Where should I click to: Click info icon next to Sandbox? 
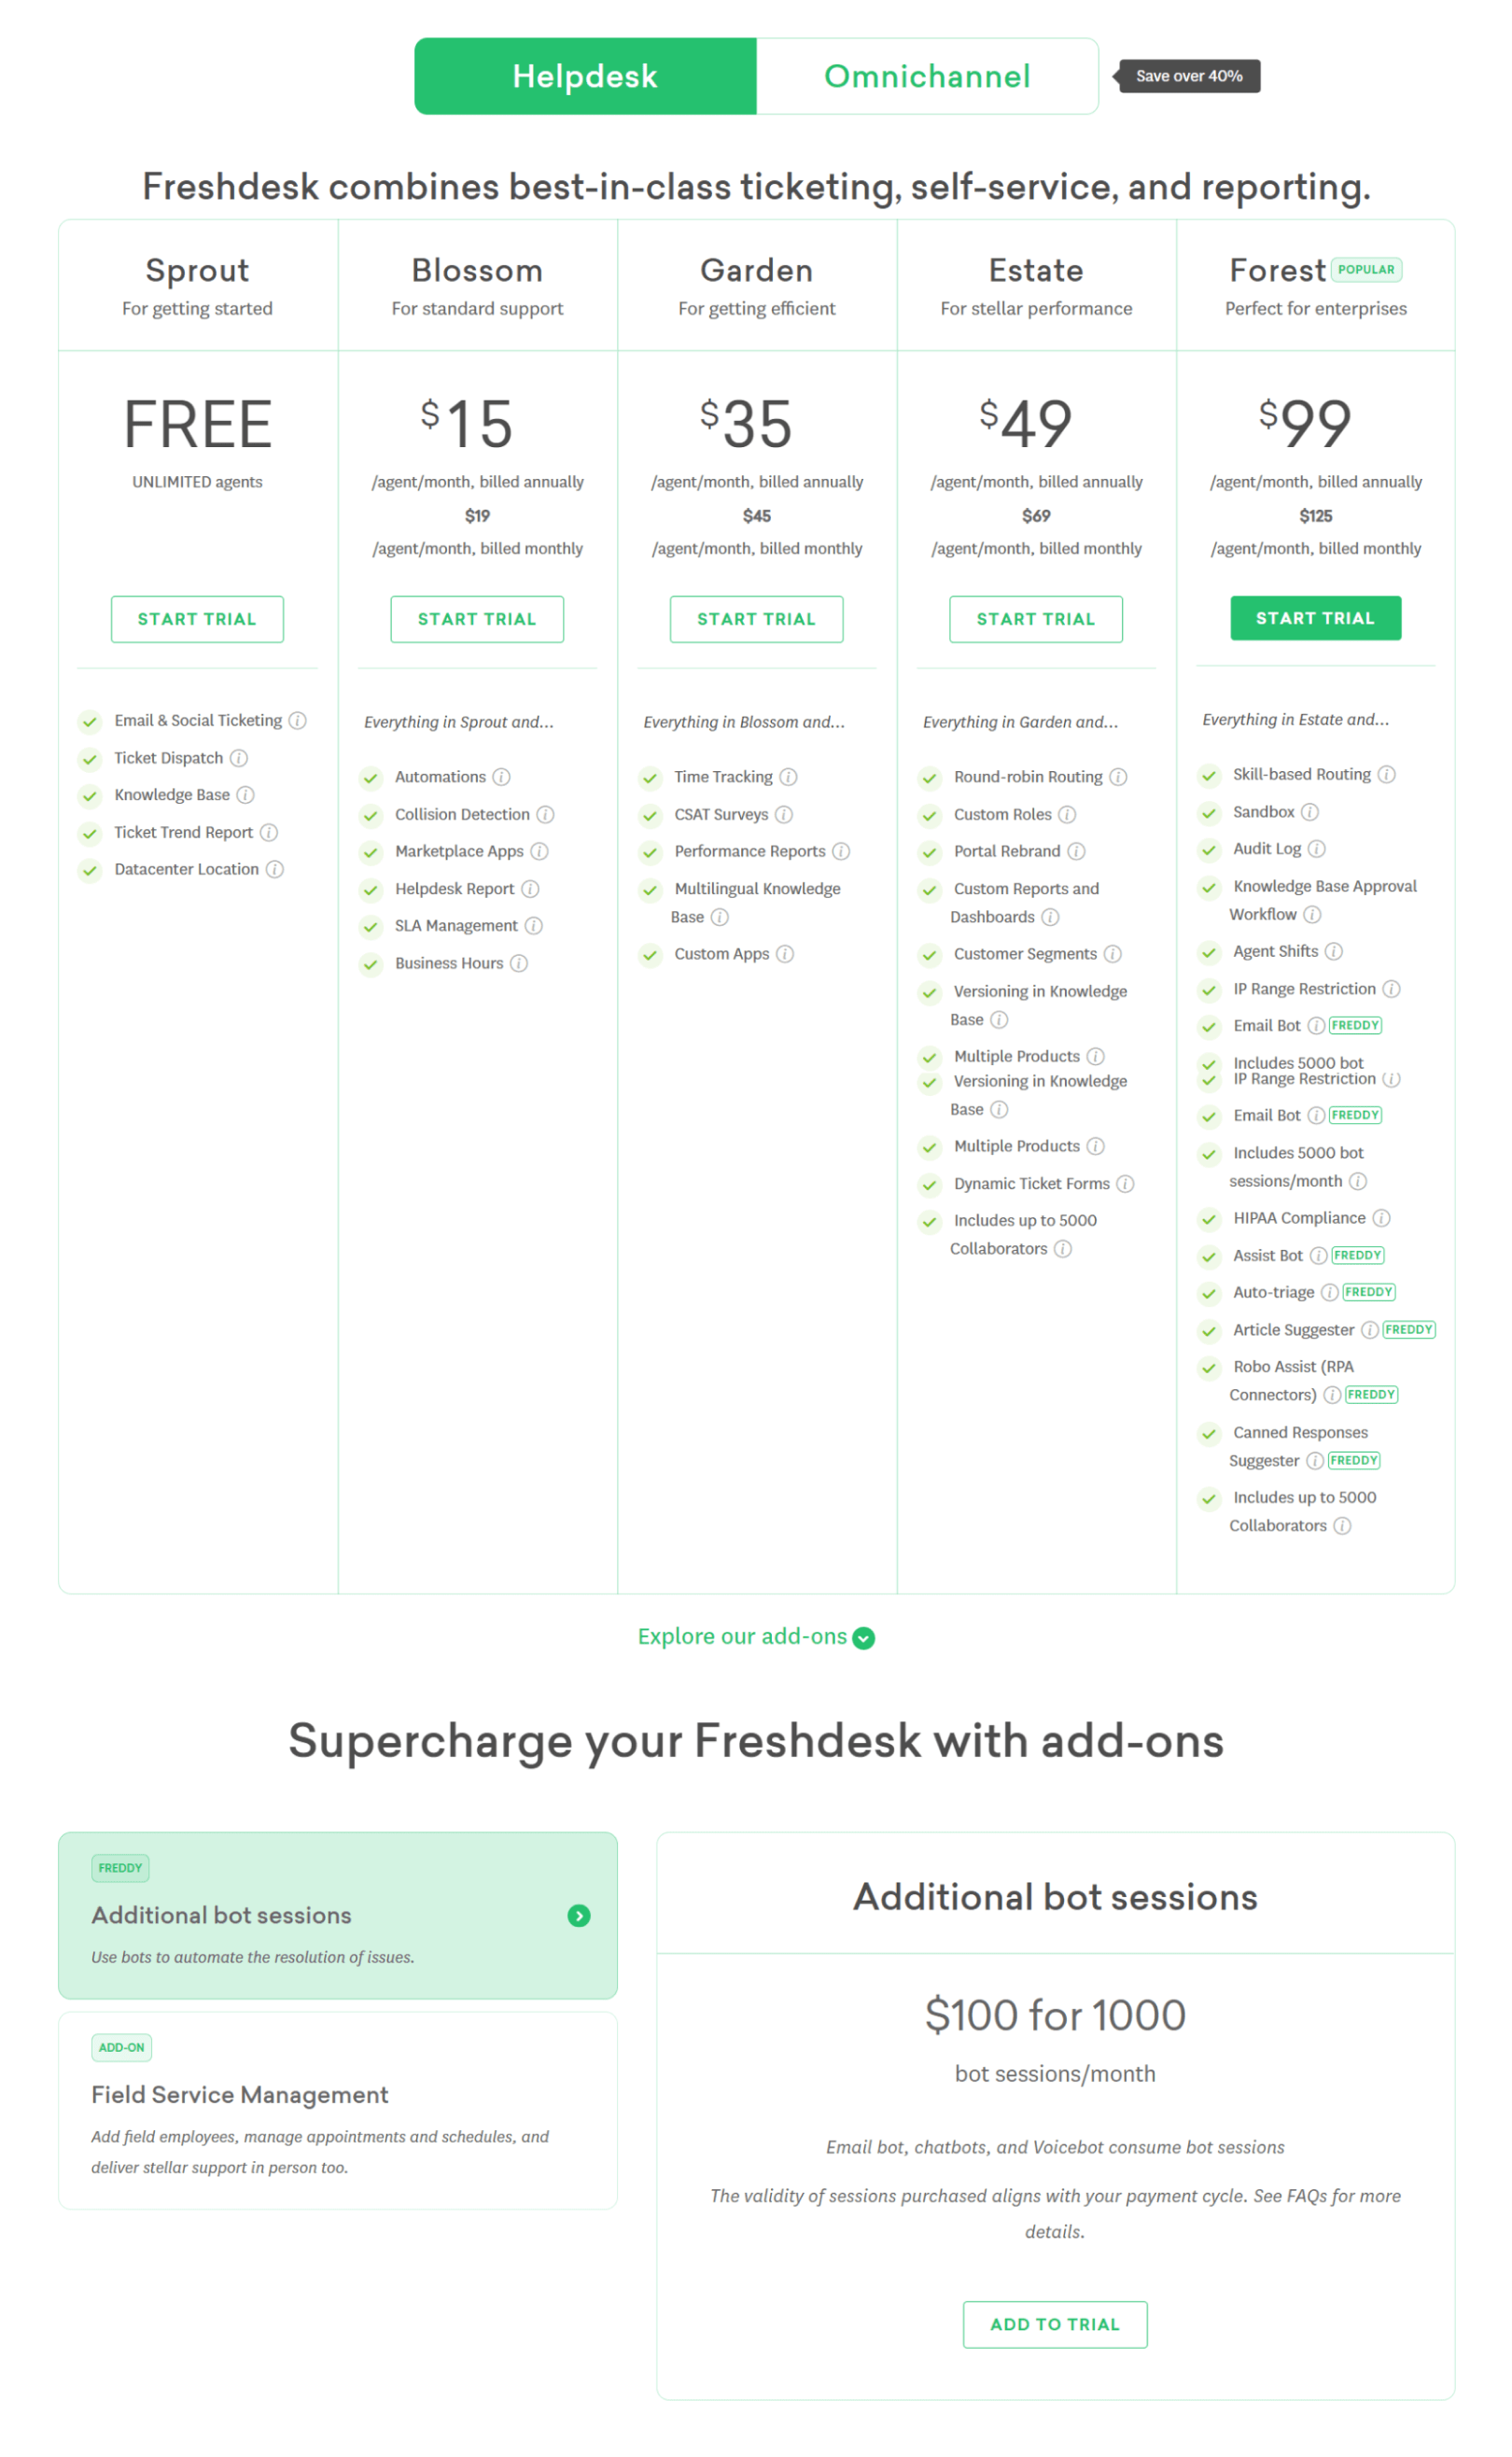point(1309,812)
